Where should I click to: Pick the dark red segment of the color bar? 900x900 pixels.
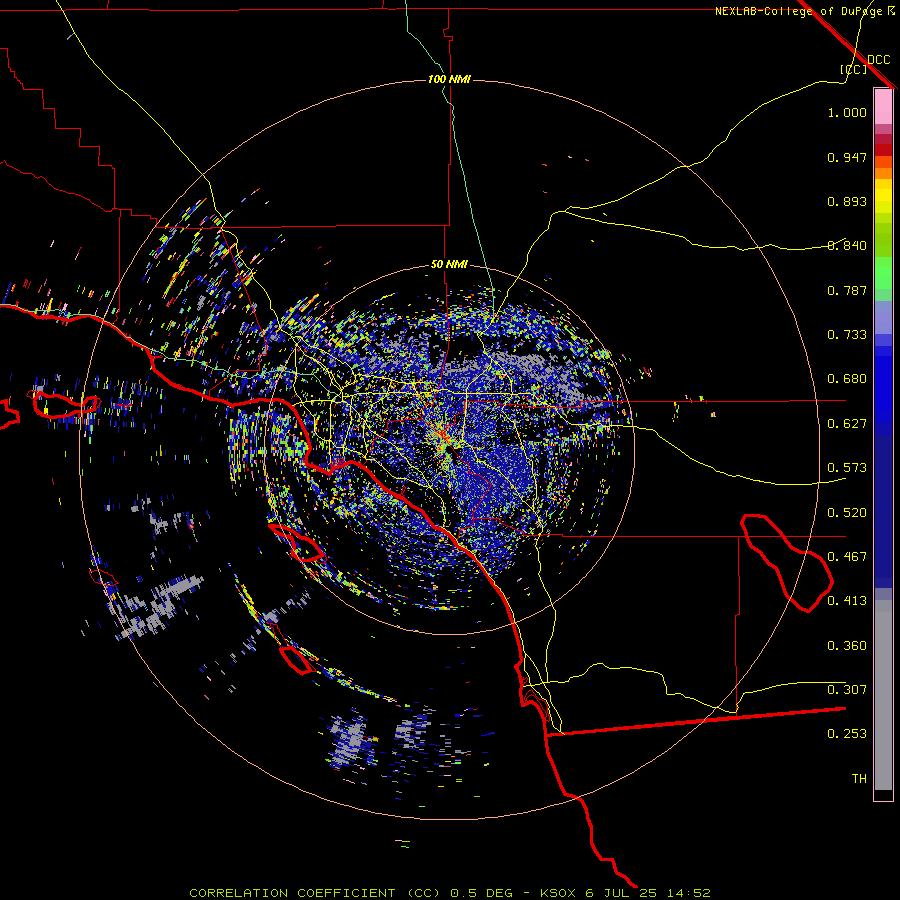coord(883,139)
